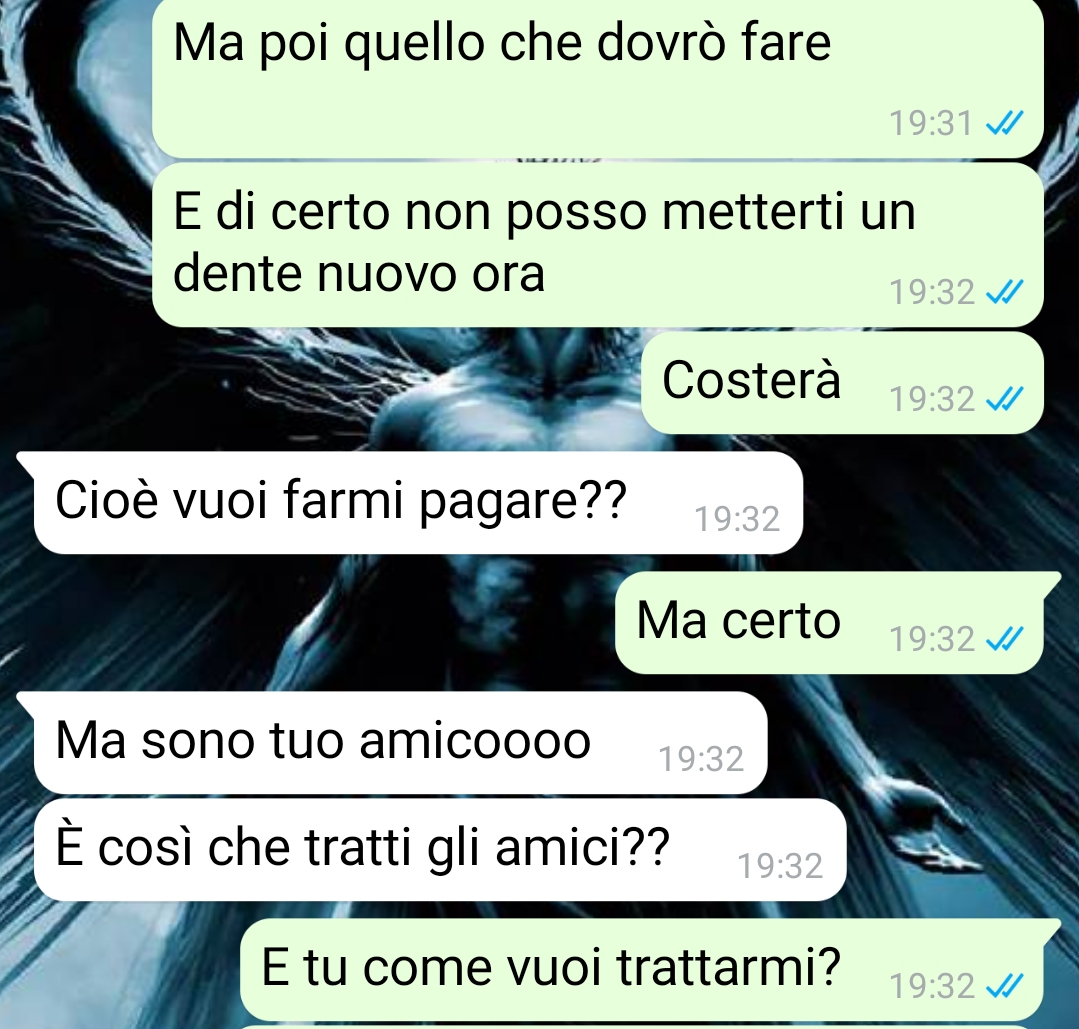
Task: Tap the read ticks on 'Costerà' message
Action: [x=1004, y=399]
